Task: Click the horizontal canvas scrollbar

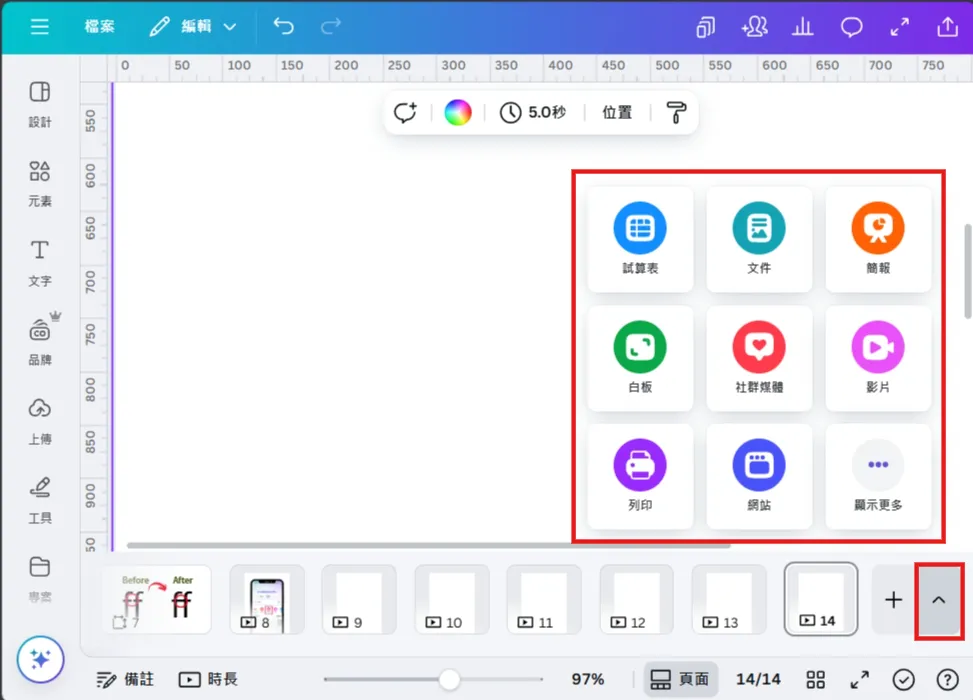Action: (428, 545)
